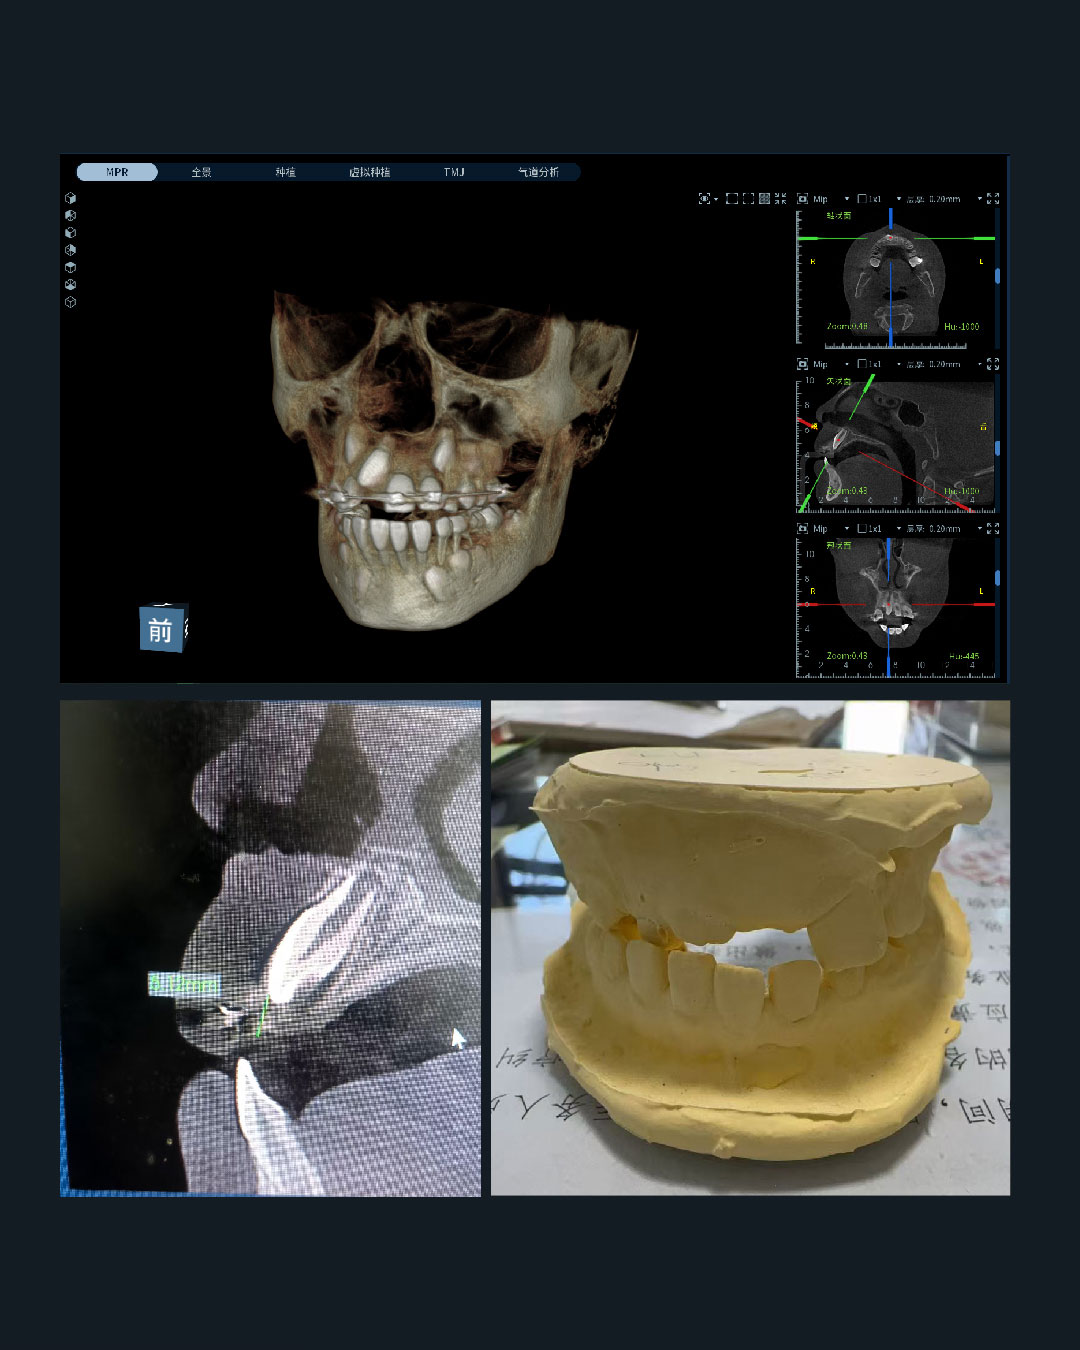Open 1x1 layout dropdown in axial view
Image resolution: width=1080 pixels, height=1350 pixels.
click(899, 199)
